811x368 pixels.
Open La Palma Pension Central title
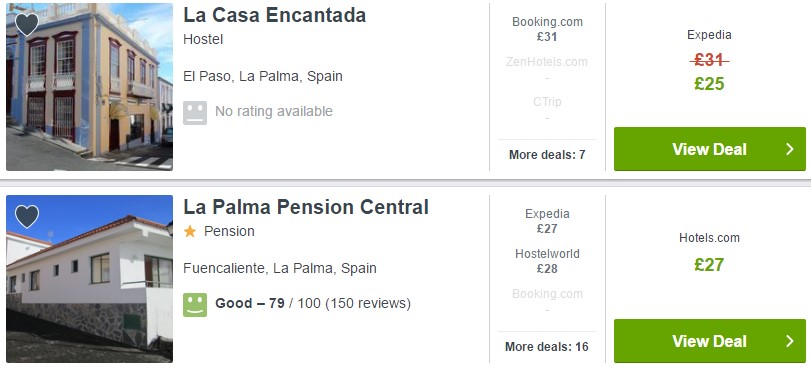click(306, 207)
